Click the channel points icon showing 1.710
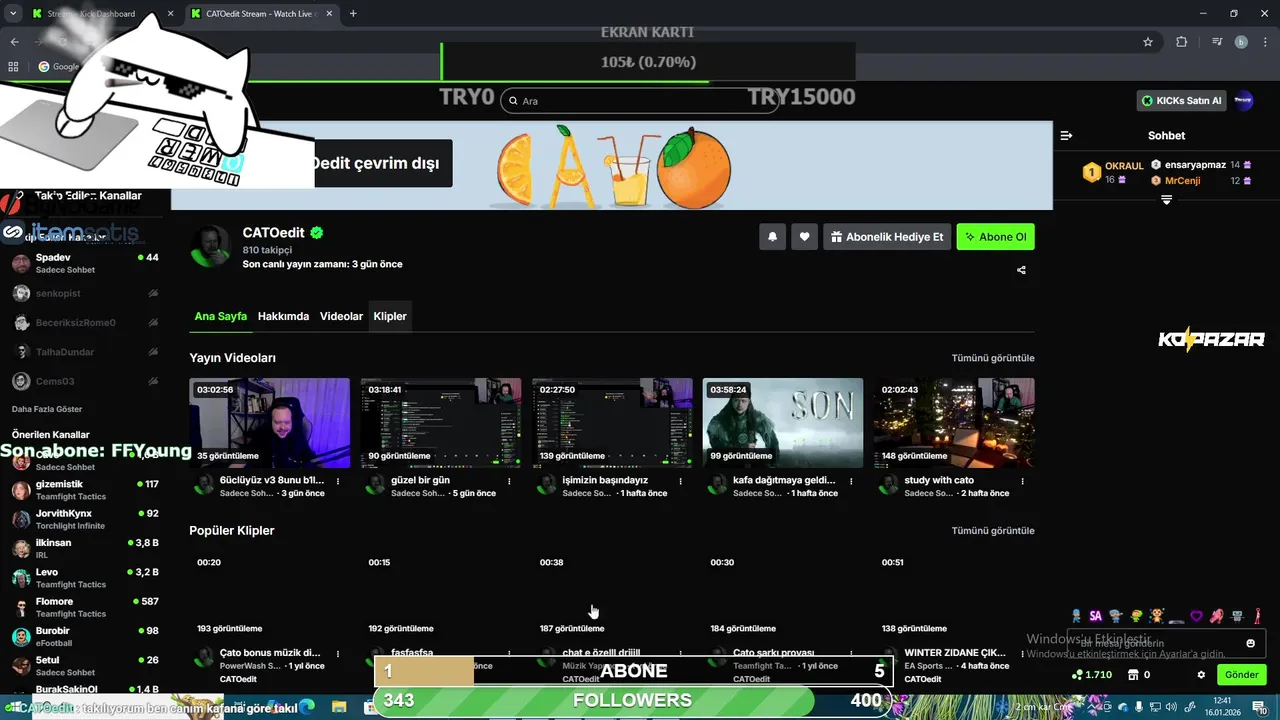The image size is (1280, 720). click(x=1076, y=675)
